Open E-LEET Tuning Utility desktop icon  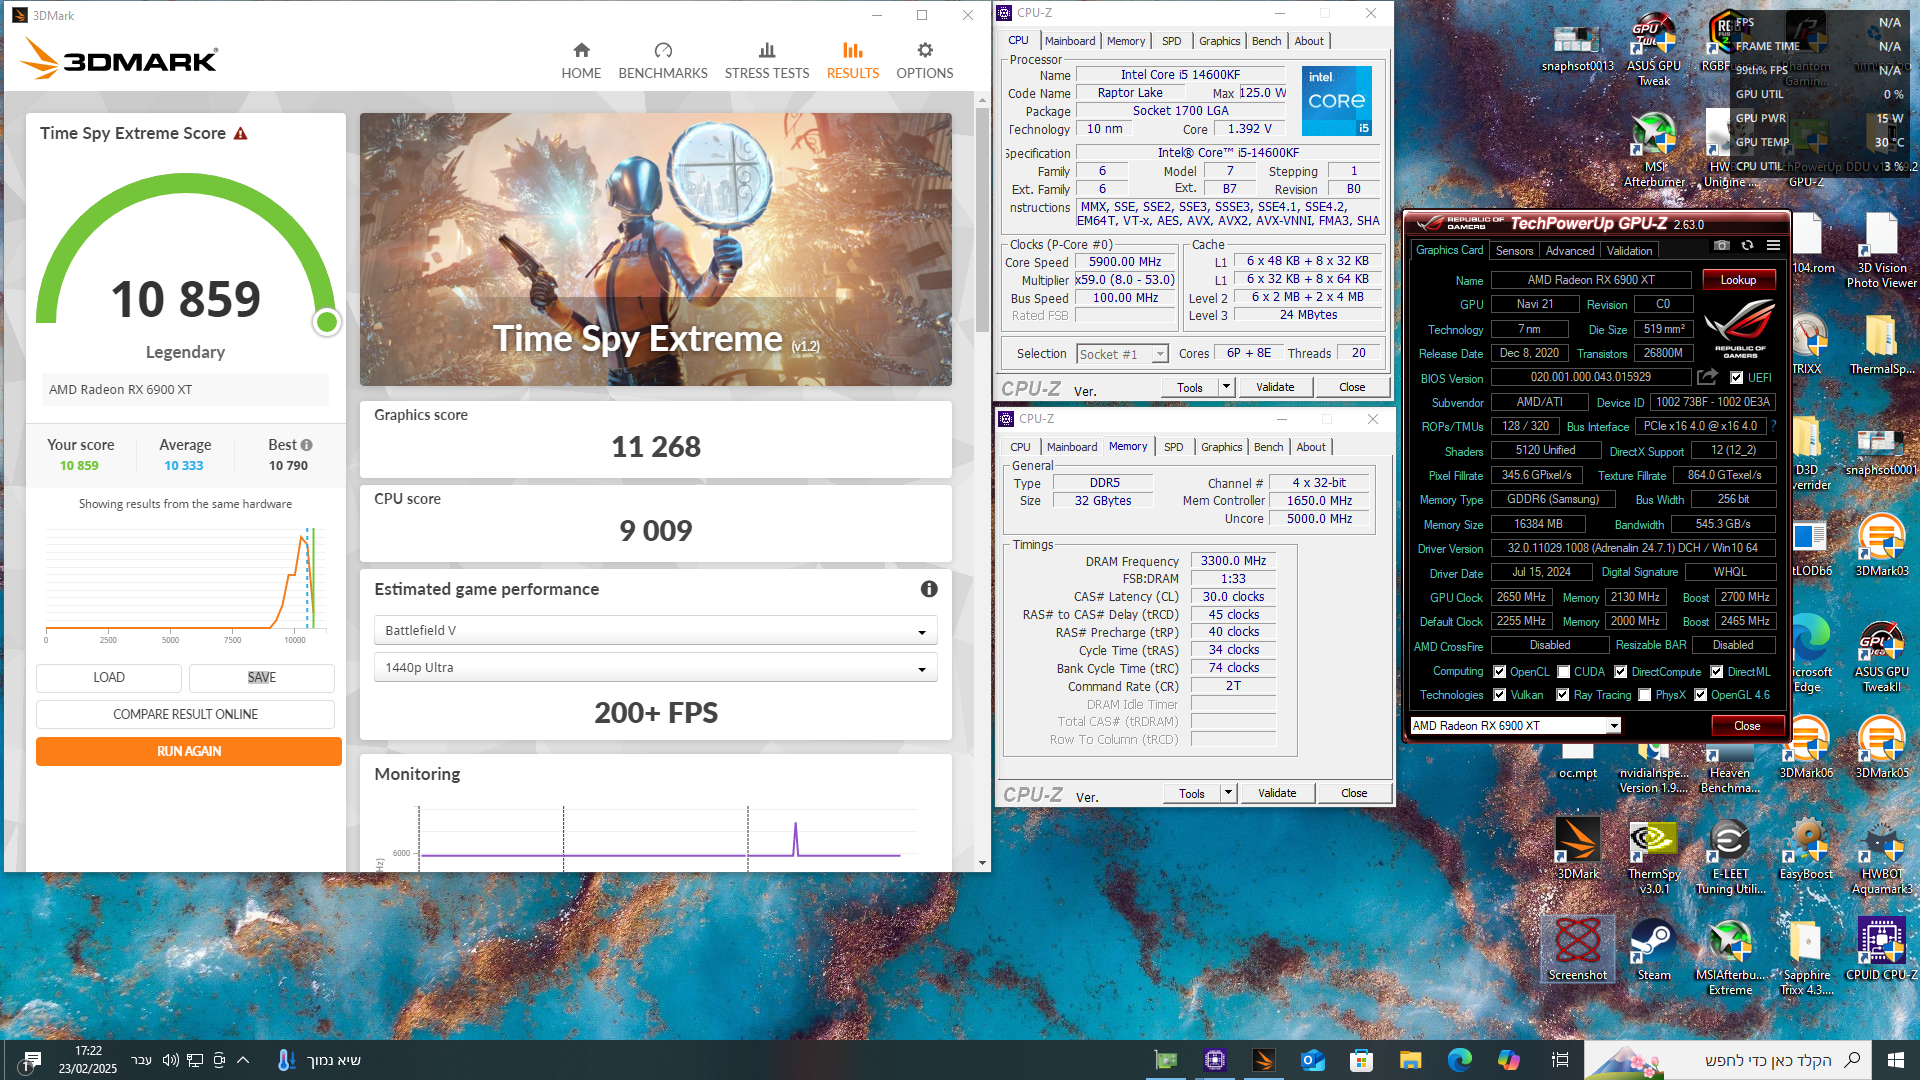1730,841
